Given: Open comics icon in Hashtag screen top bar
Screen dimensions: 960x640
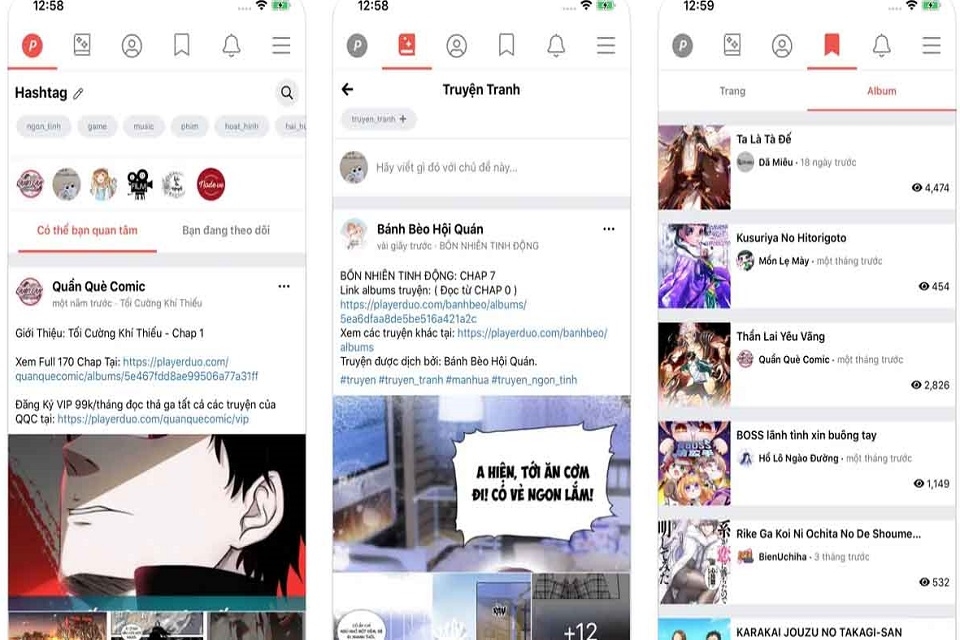Looking at the screenshot, I should (82, 45).
